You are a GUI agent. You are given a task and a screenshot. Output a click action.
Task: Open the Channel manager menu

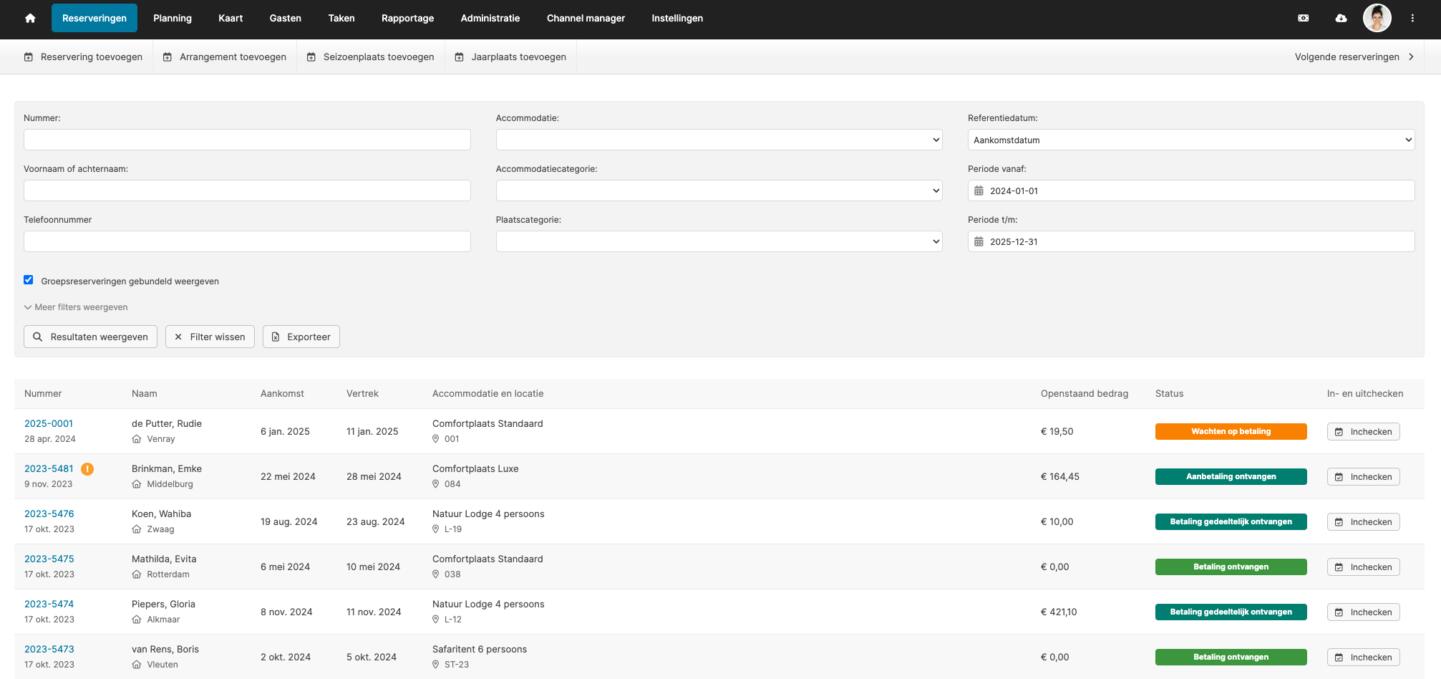coord(585,18)
